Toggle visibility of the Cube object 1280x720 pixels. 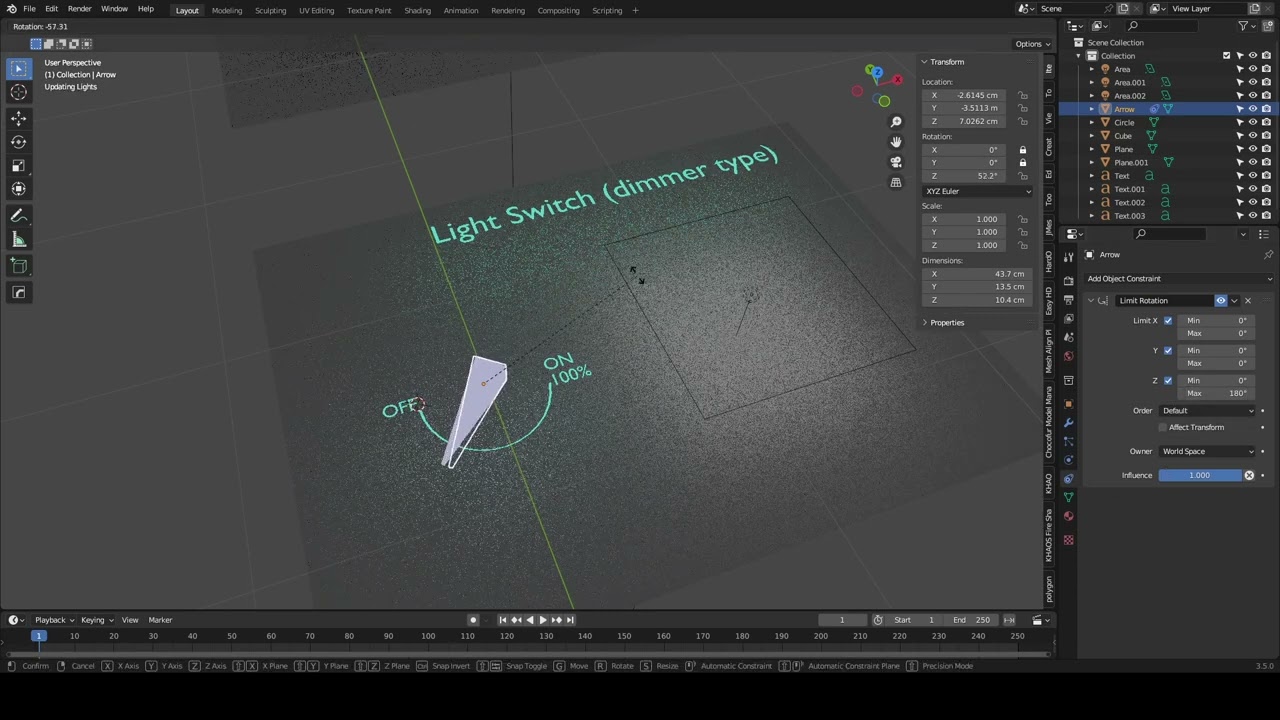1253,135
